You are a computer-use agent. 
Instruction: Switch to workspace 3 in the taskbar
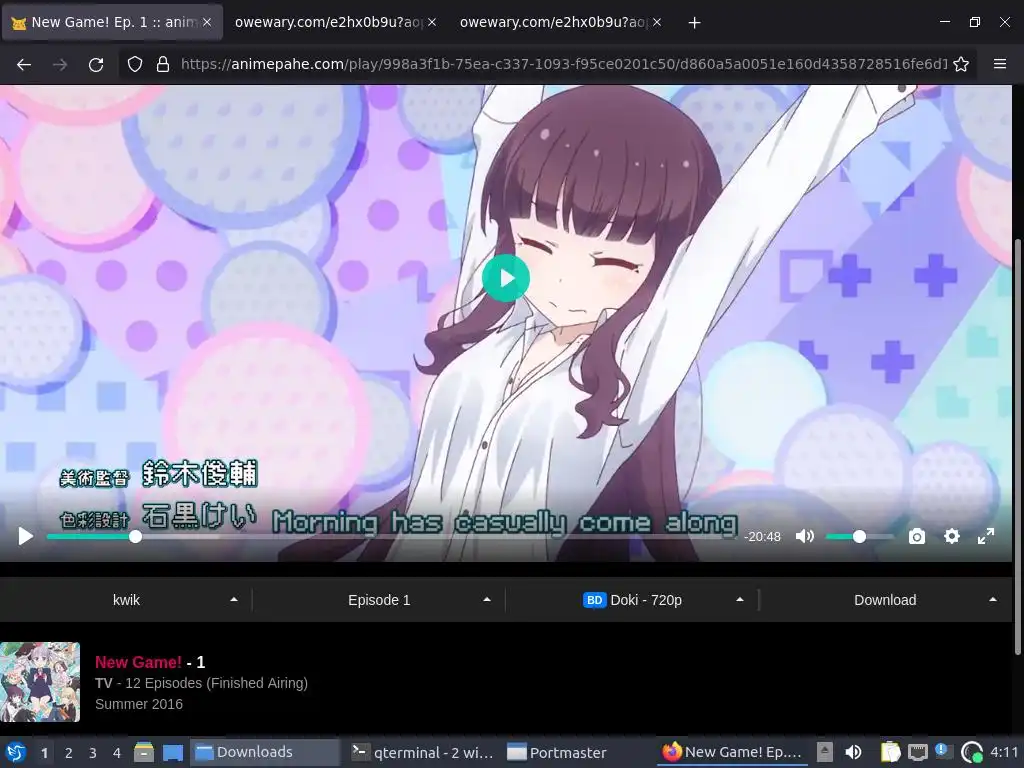[93, 753]
